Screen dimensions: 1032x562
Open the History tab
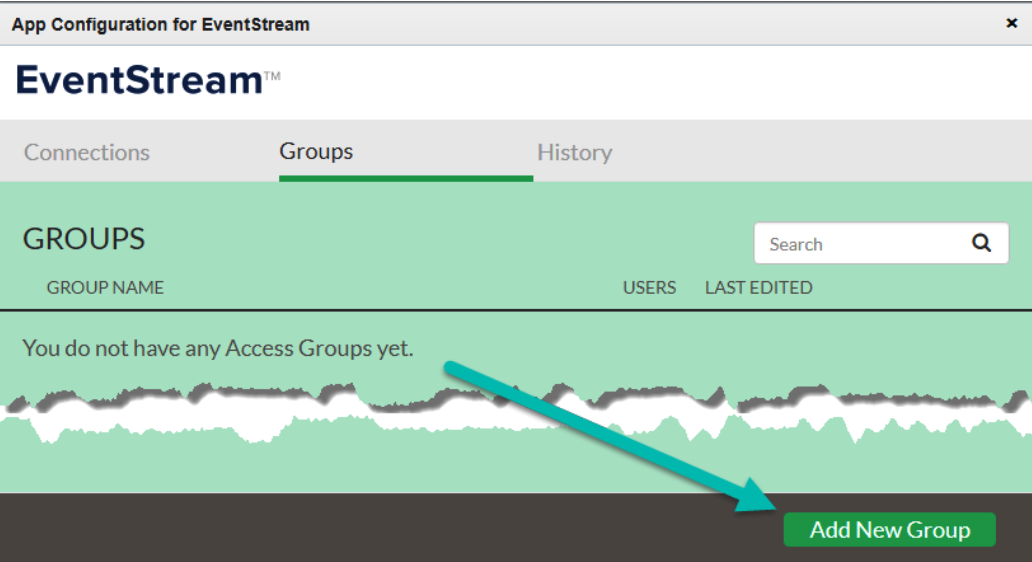click(x=575, y=152)
